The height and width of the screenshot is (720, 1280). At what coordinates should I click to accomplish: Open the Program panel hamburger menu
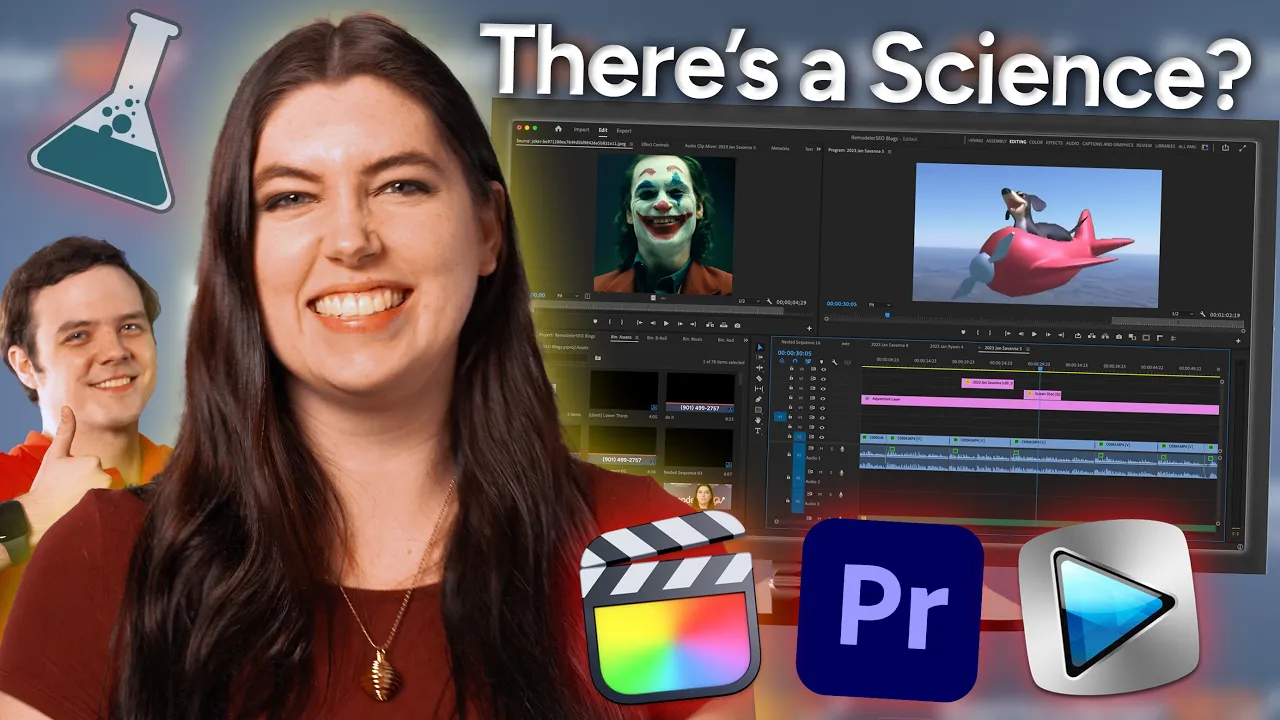pos(889,151)
